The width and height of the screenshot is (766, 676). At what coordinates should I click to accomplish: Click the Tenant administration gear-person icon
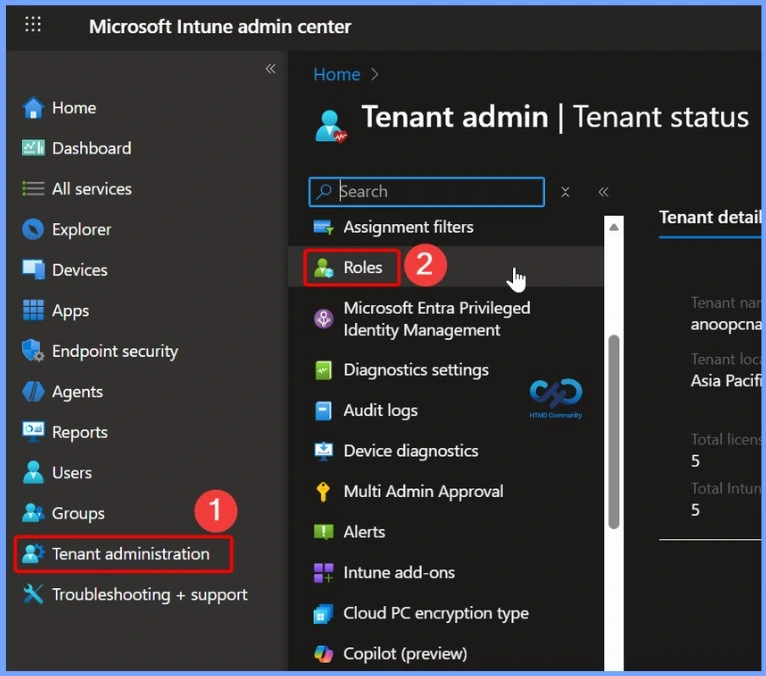click(33, 553)
